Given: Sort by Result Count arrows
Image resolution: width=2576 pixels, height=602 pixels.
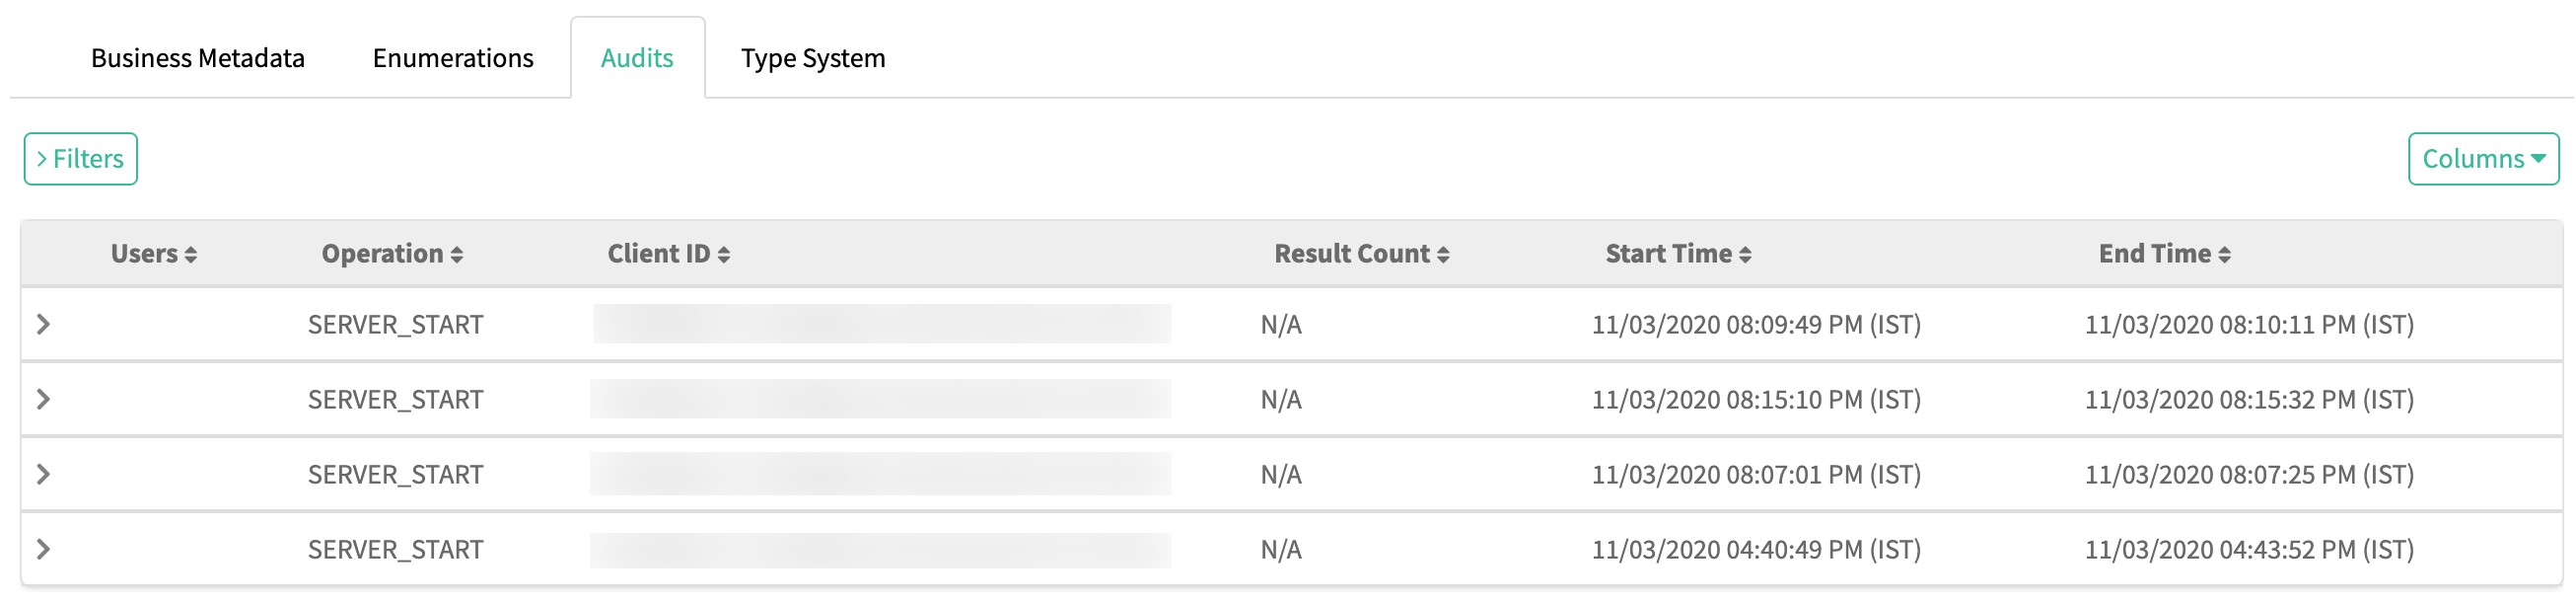Looking at the screenshot, I should pyautogui.click(x=1442, y=255).
